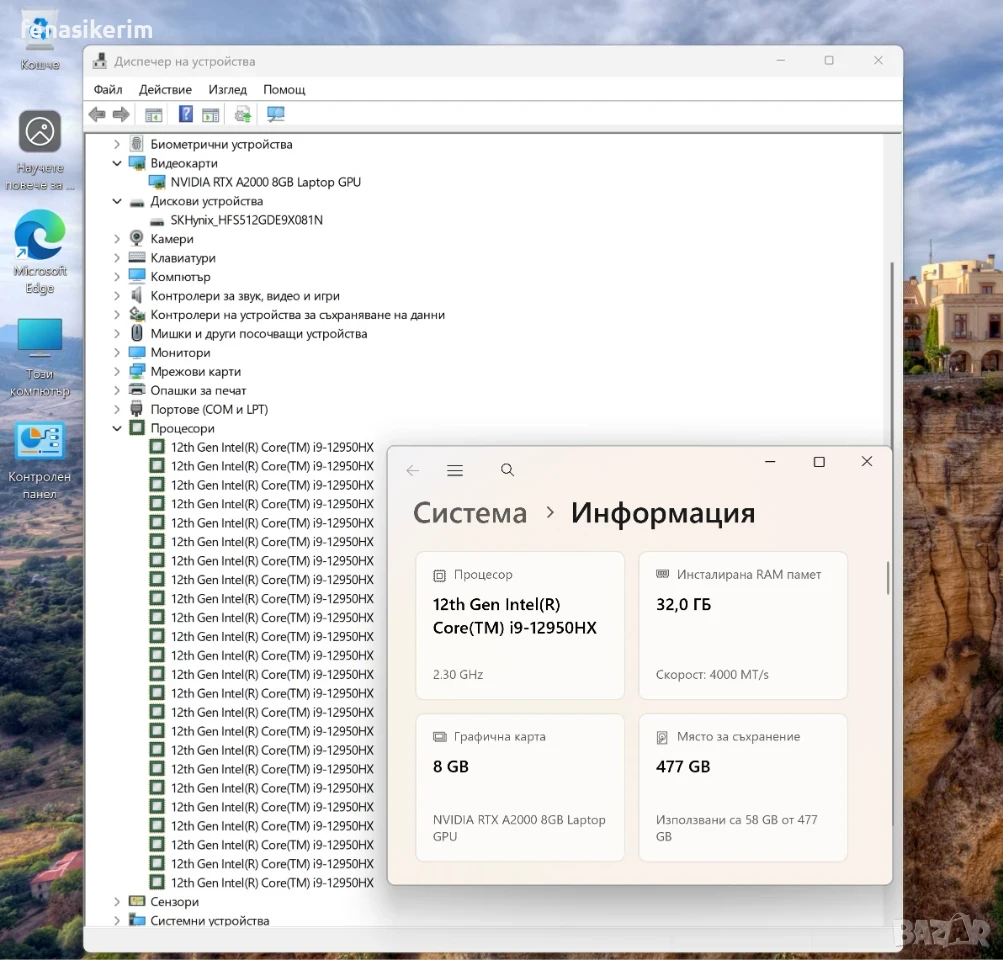This screenshot has width=1003, height=960.
Task: Open Научете повече desktop icon
Action: point(40,151)
